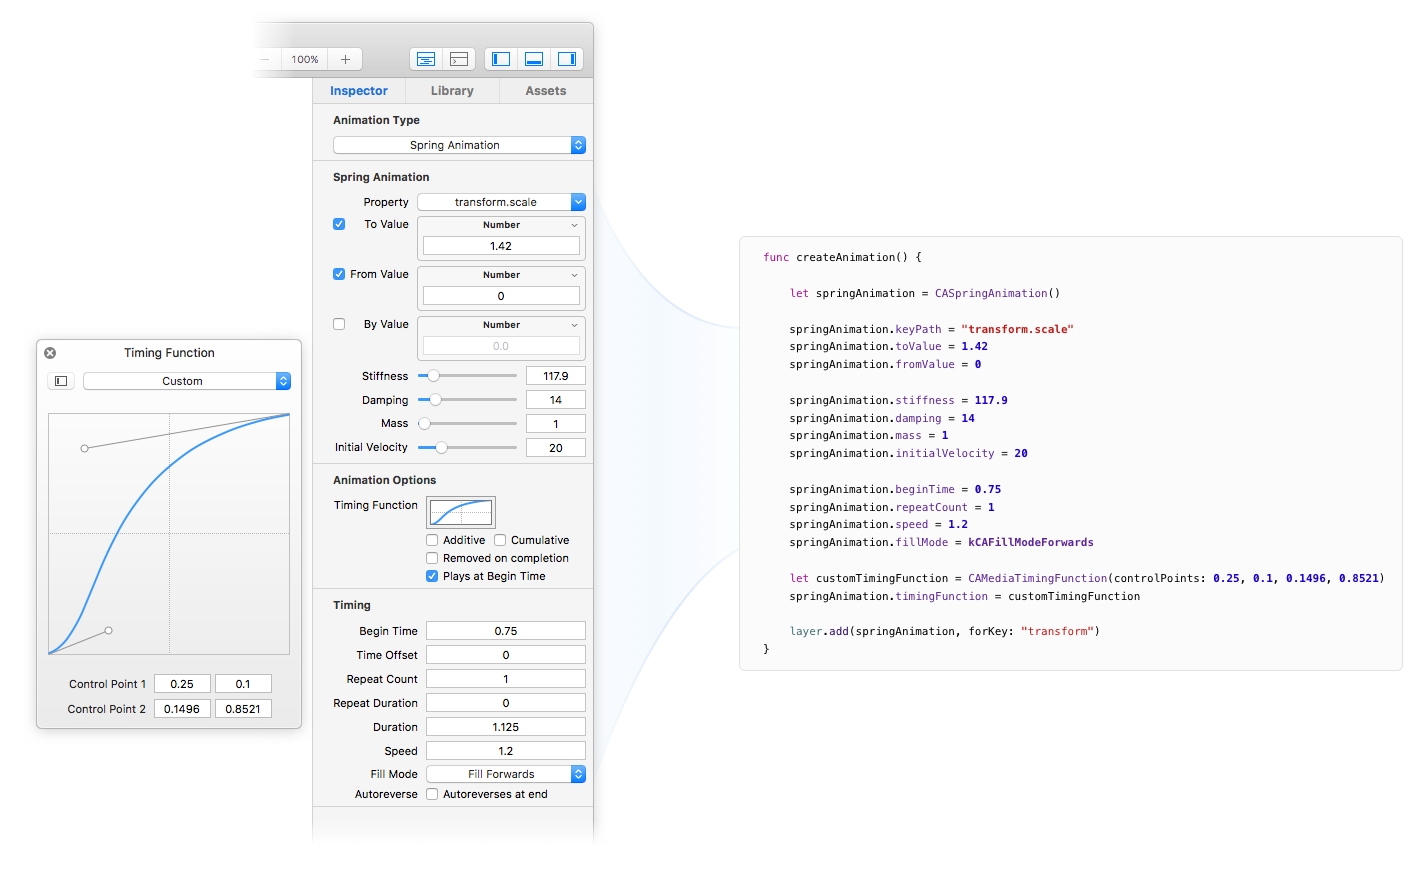Switch to the Library tab
The height and width of the screenshot is (877, 1409).
(451, 90)
